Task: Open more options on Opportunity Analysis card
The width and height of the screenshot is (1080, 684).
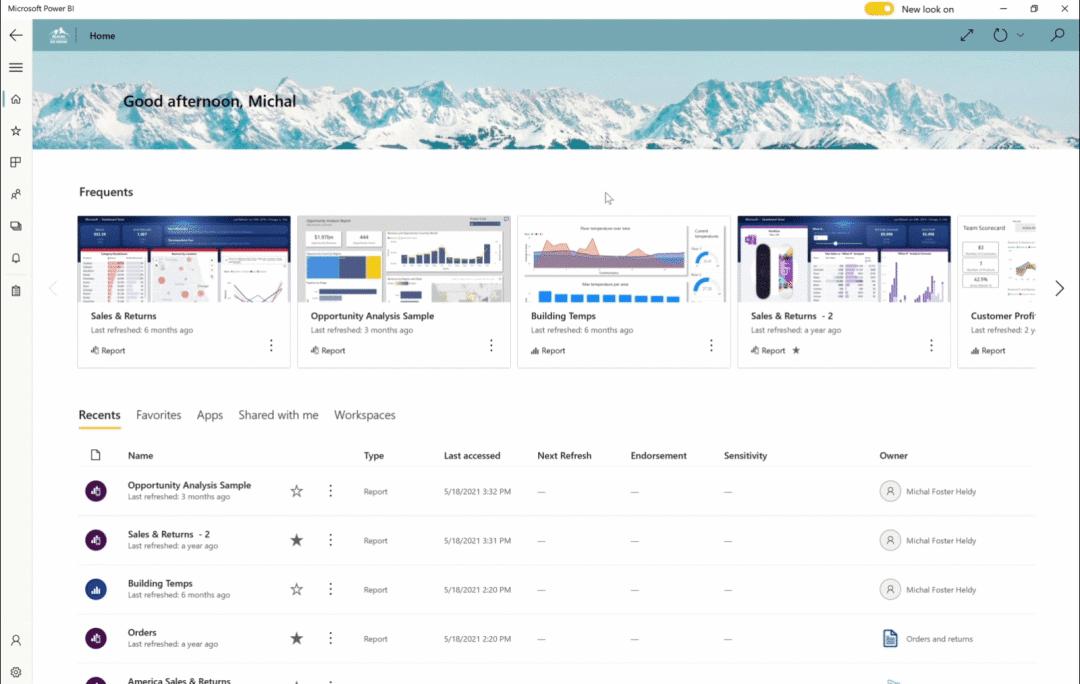Action: 491,345
